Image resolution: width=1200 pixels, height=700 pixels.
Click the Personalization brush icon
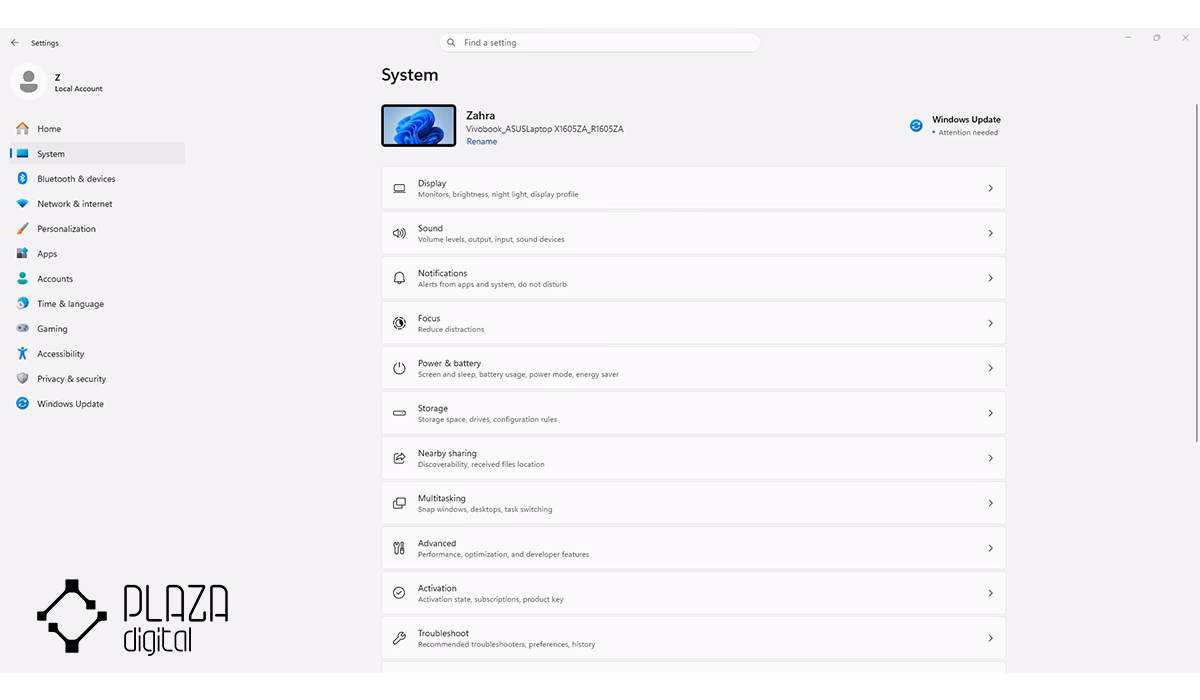click(23, 229)
